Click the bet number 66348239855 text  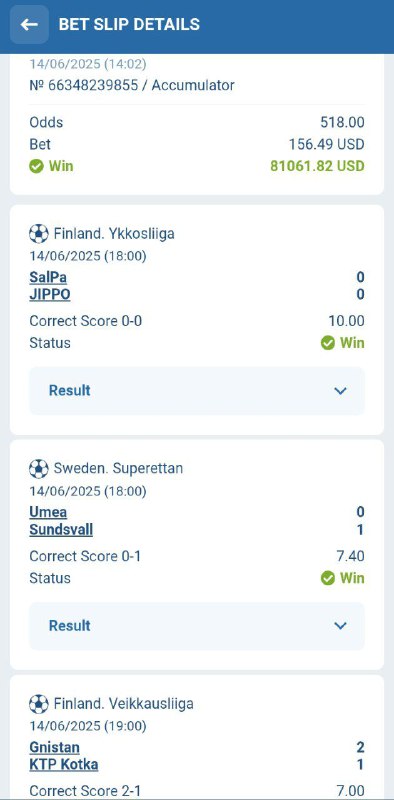pos(93,85)
